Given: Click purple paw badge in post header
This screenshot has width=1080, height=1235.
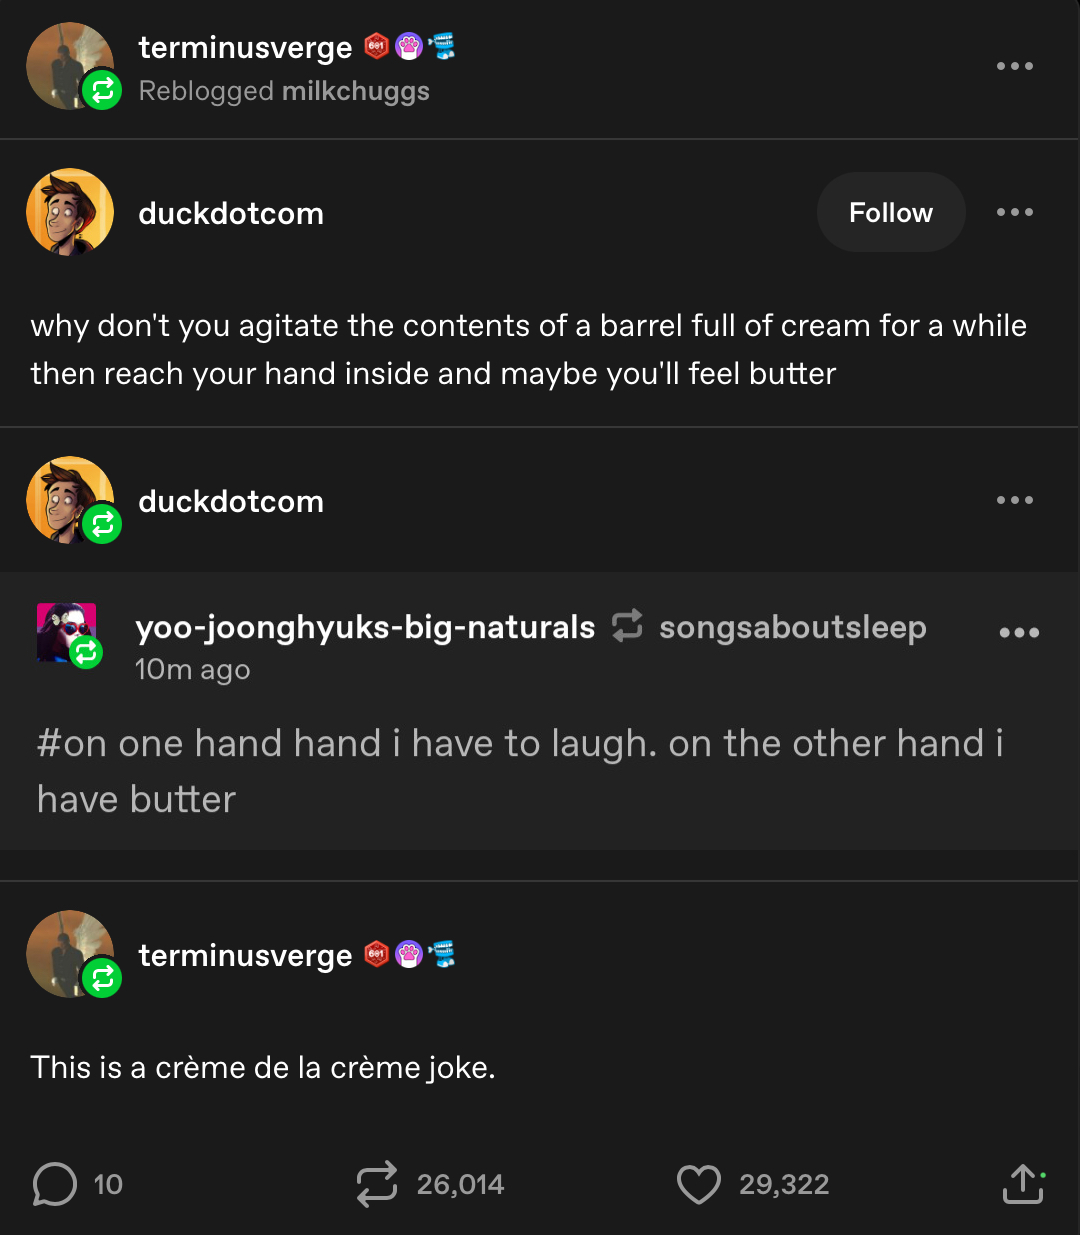Looking at the screenshot, I should [409, 46].
